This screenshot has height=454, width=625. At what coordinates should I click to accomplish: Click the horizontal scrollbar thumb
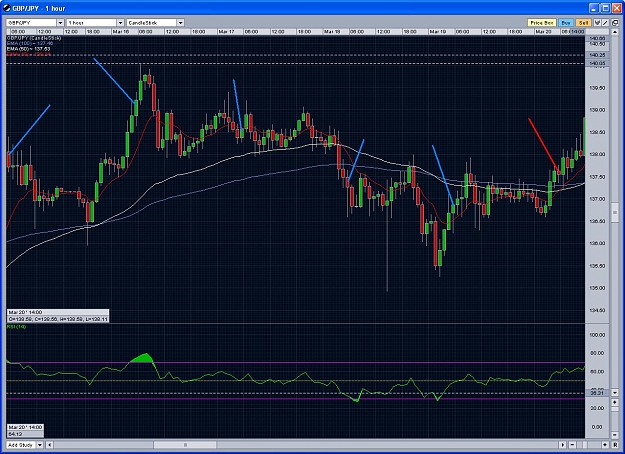point(185,445)
